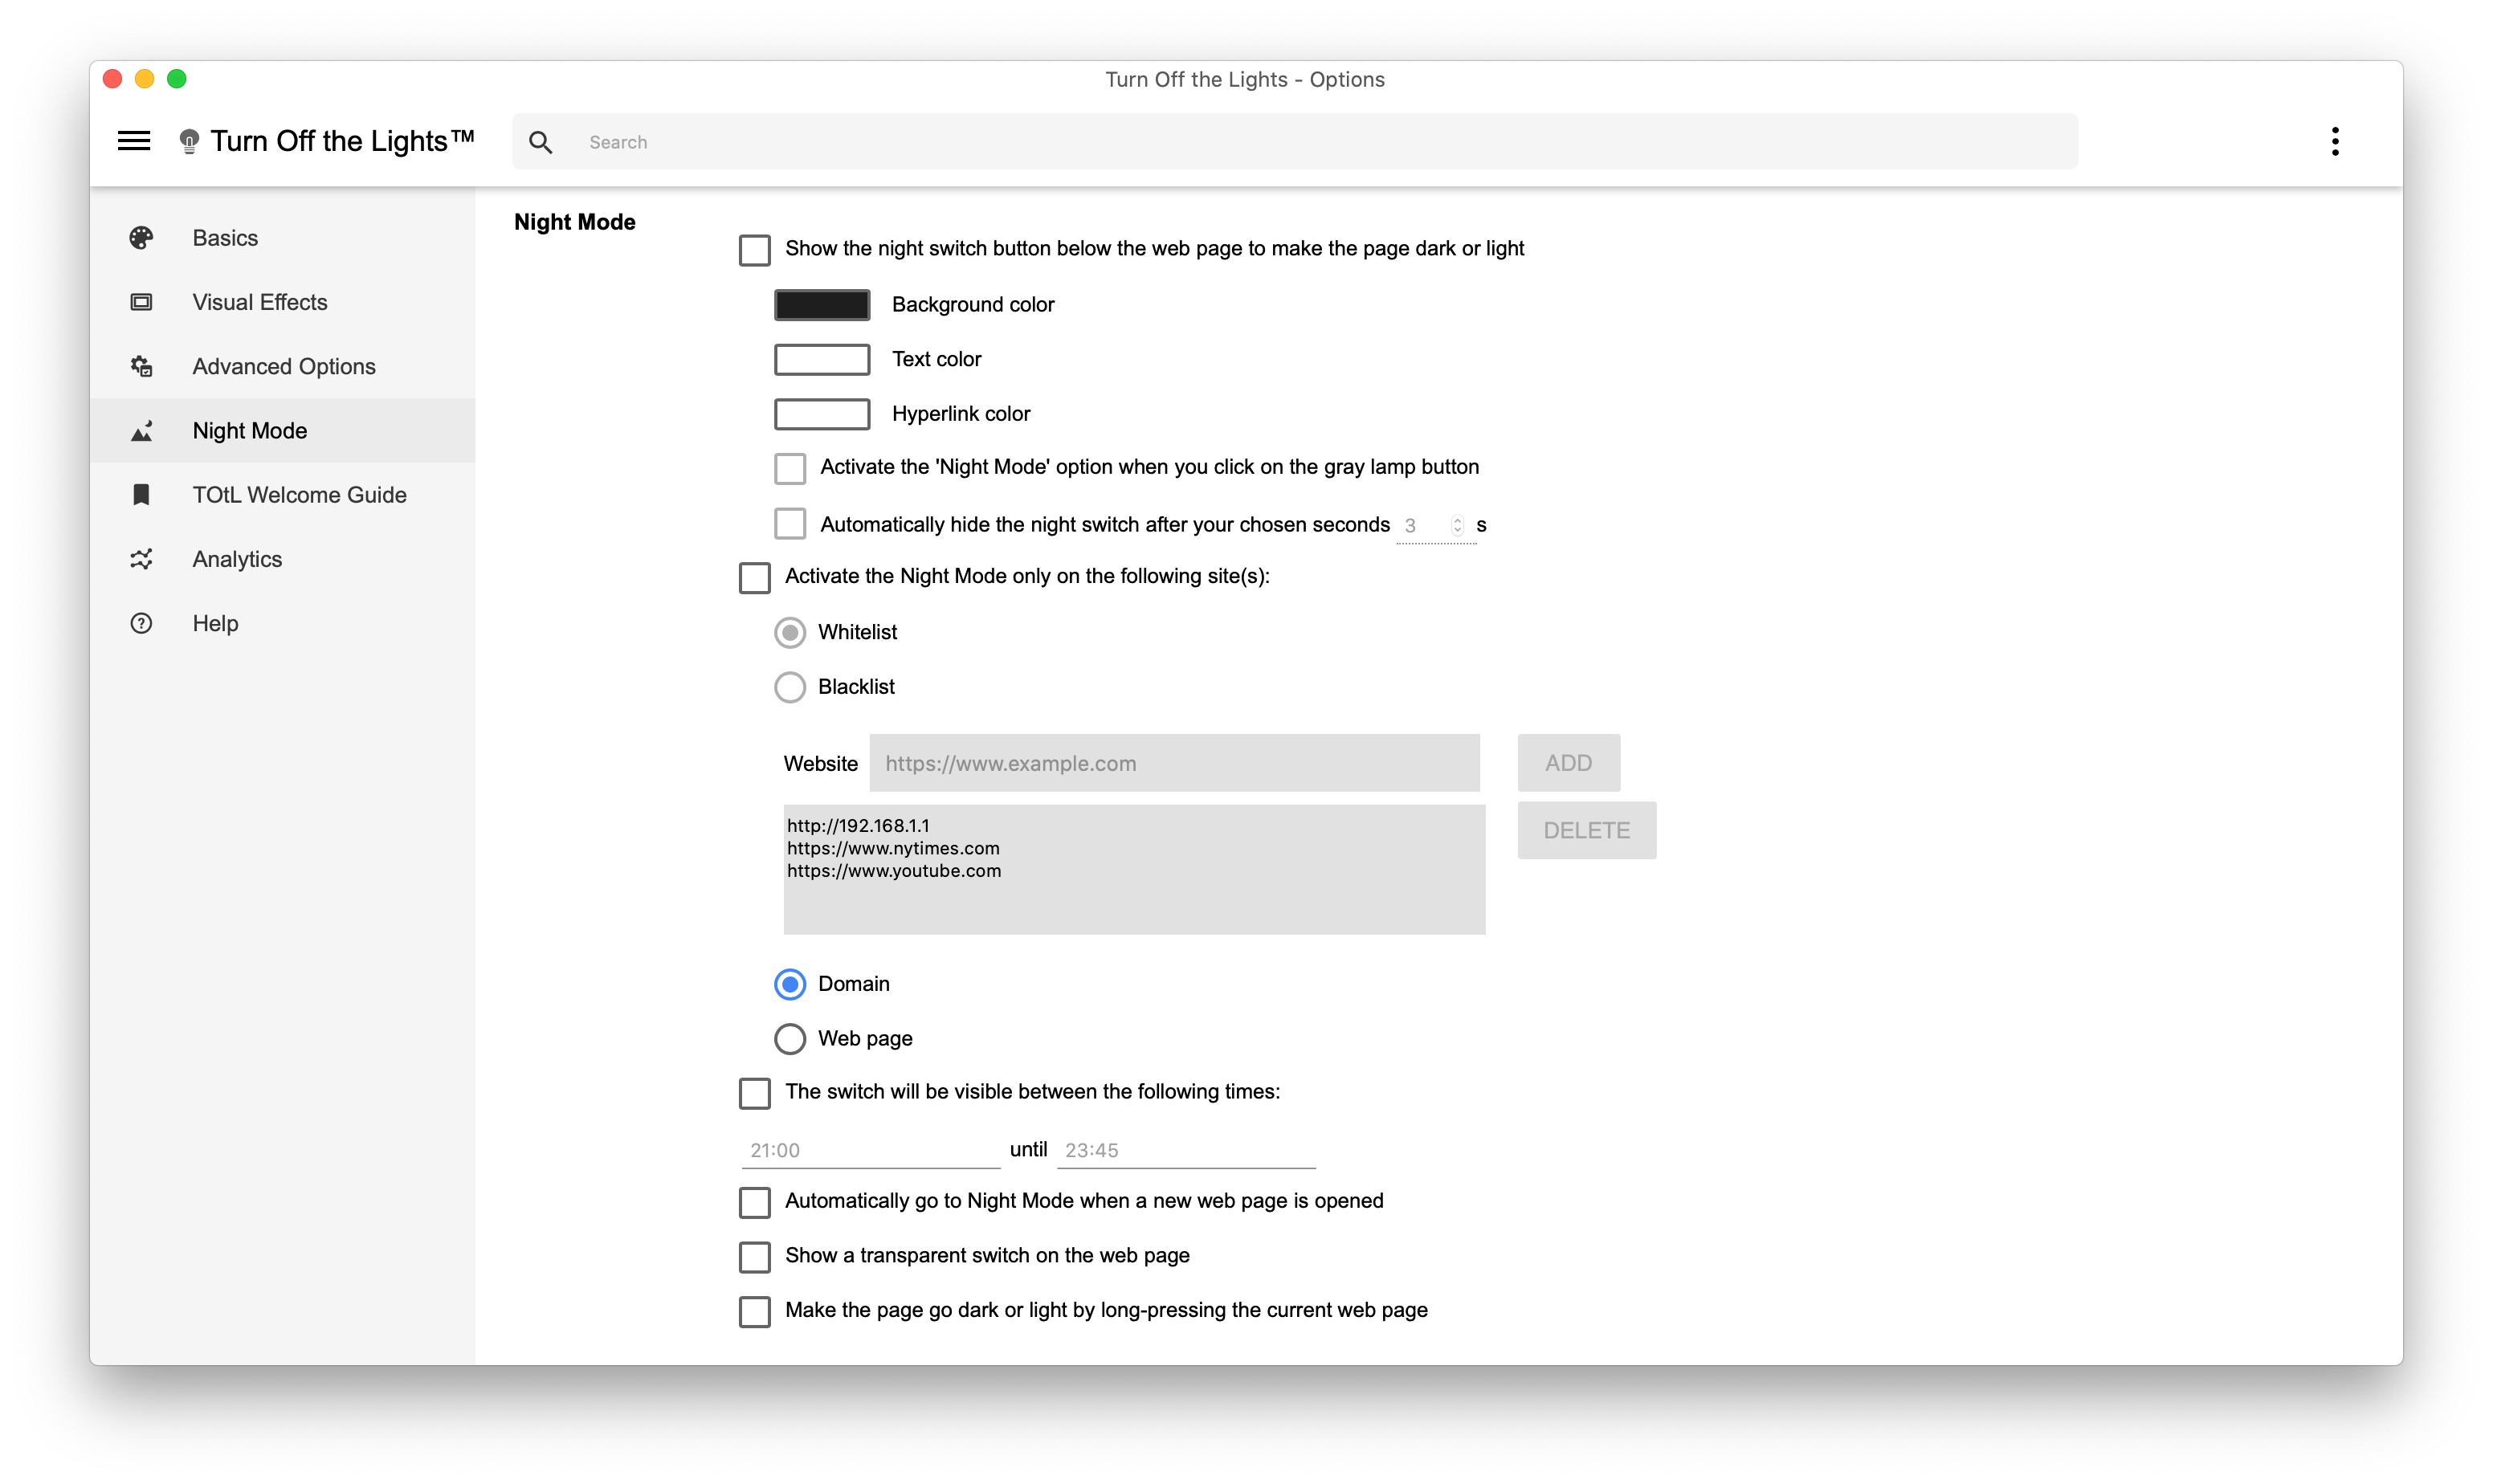The image size is (2493, 1484).
Task: Open the Hyperlink color swatch
Action: [821, 414]
